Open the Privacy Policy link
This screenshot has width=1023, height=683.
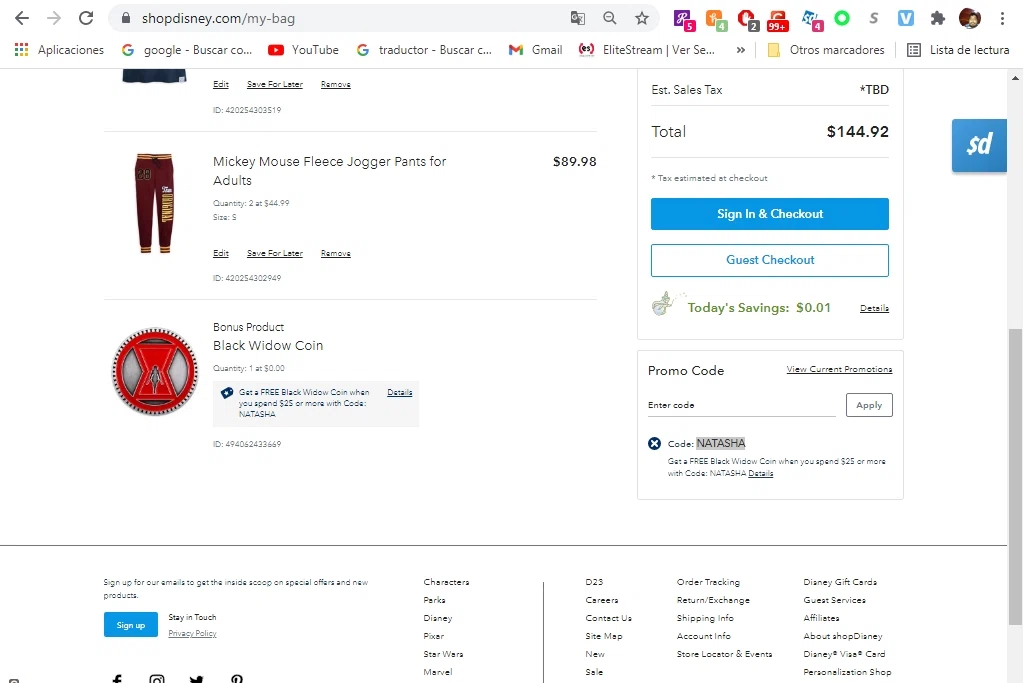point(192,633)
